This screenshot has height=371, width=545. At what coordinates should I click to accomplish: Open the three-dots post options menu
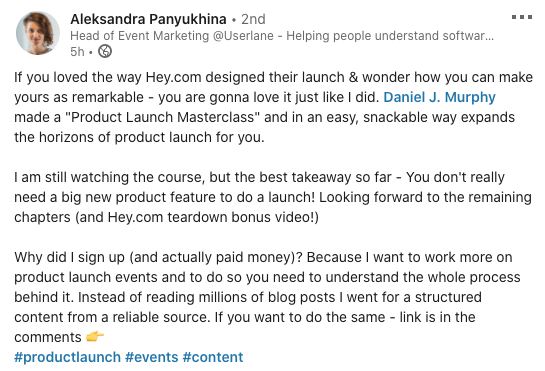point(522,17)
